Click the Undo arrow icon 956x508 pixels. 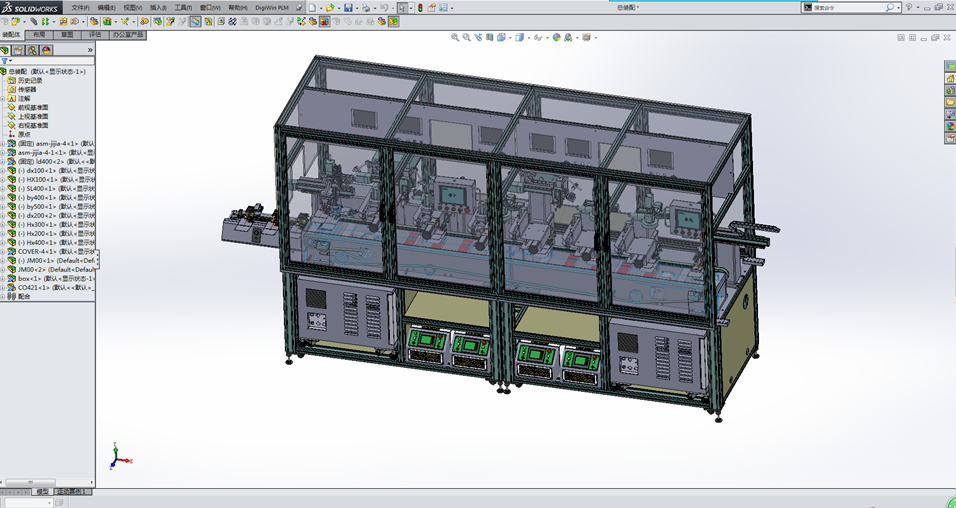[384, 8]
